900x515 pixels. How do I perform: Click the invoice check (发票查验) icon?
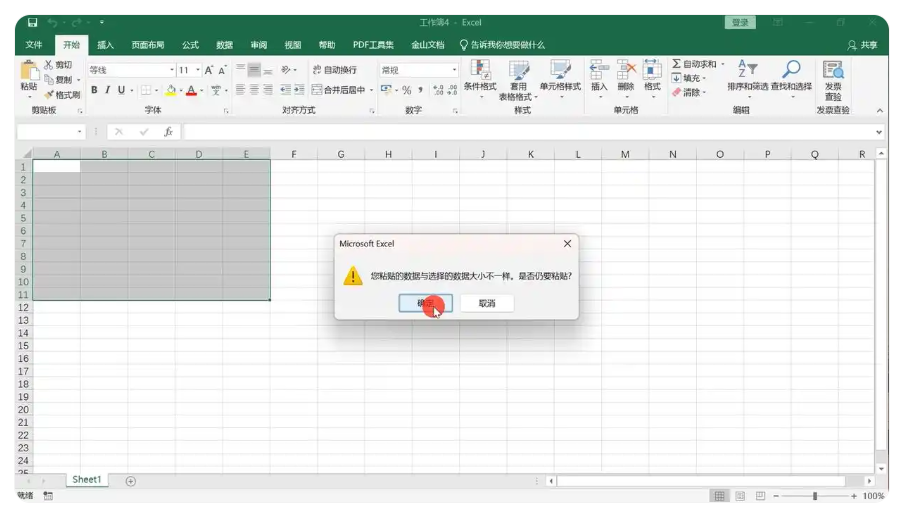[x=833, y=70]
